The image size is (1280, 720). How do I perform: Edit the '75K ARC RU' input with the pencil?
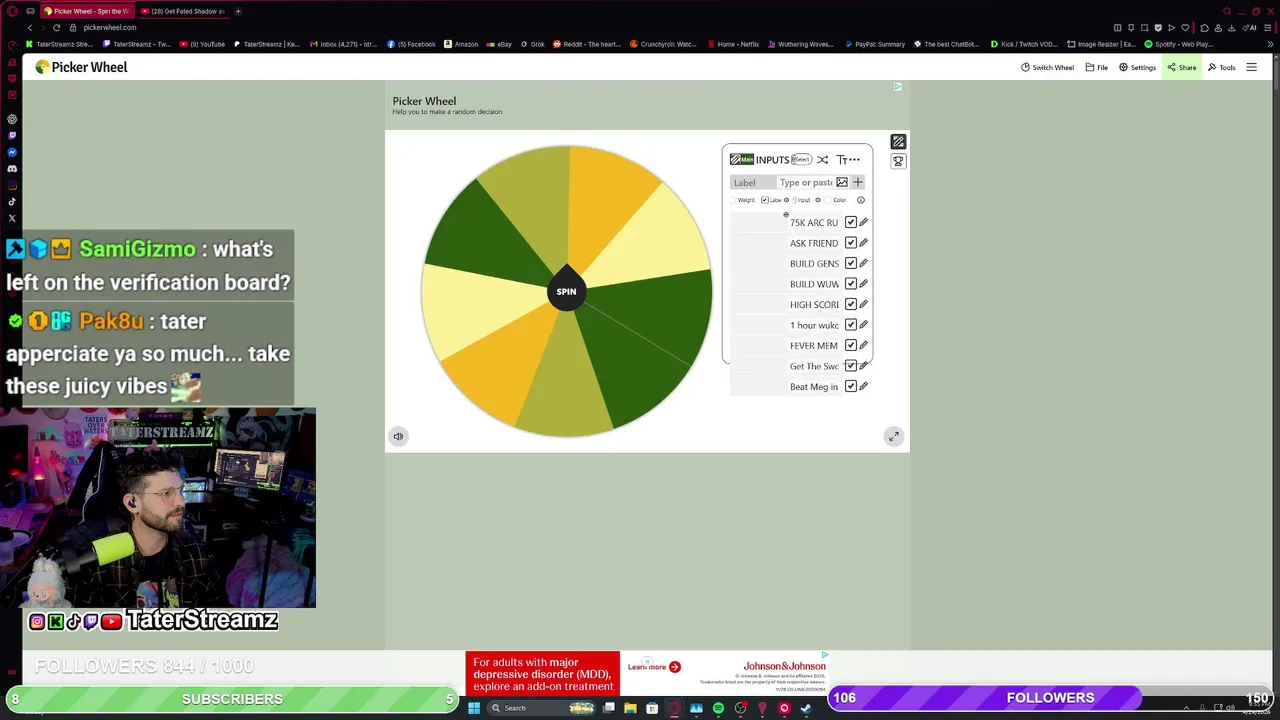(864, 222)
